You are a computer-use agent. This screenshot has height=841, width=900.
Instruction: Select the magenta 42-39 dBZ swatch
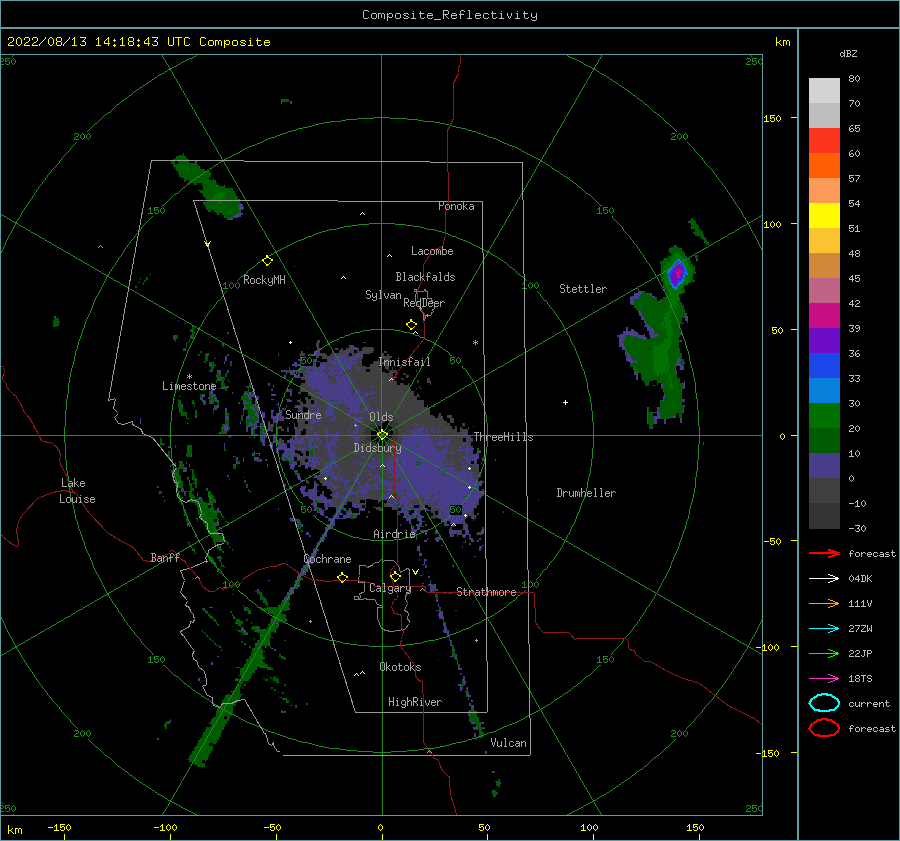pos(824,316)
